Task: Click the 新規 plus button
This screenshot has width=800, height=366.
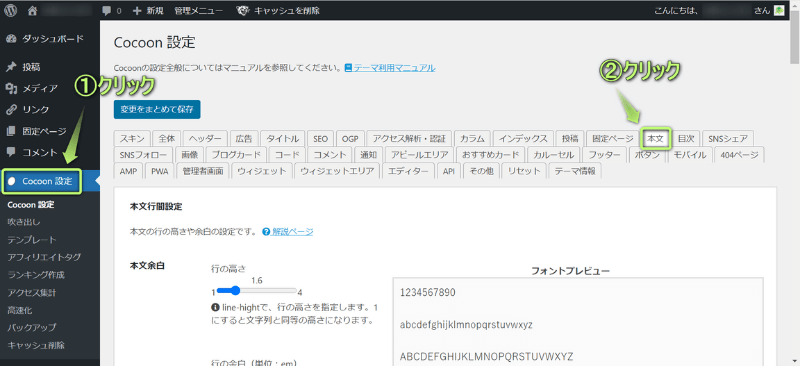Action: 147,10
